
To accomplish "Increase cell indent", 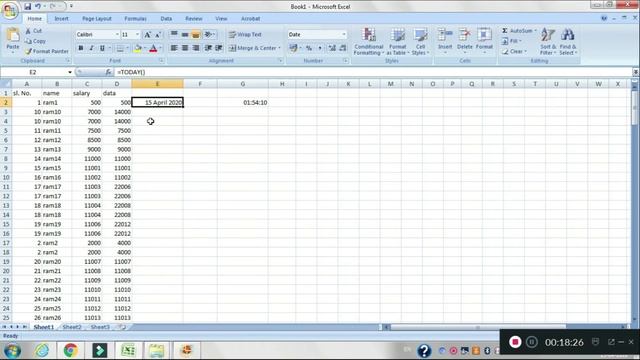I will (219, 48).
